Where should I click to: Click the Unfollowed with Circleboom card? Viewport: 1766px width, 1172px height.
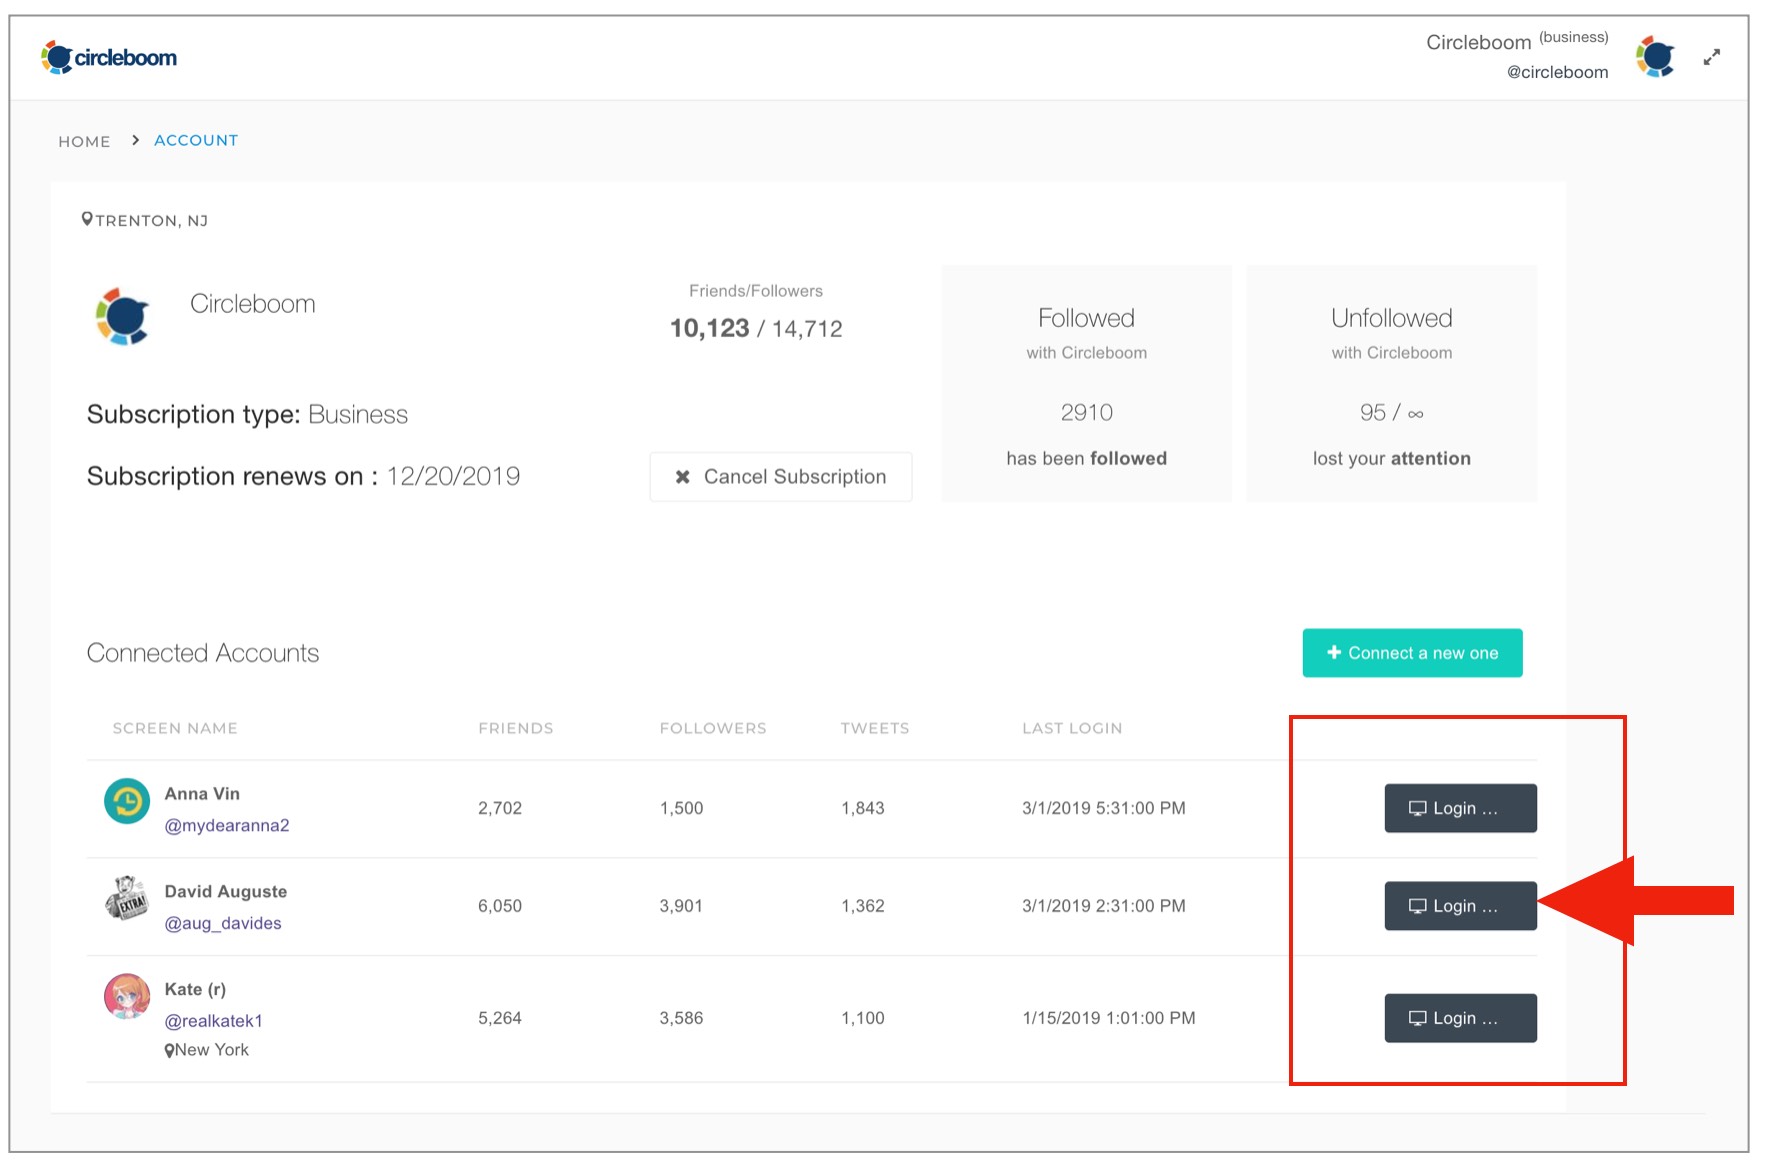[1391, 383]
